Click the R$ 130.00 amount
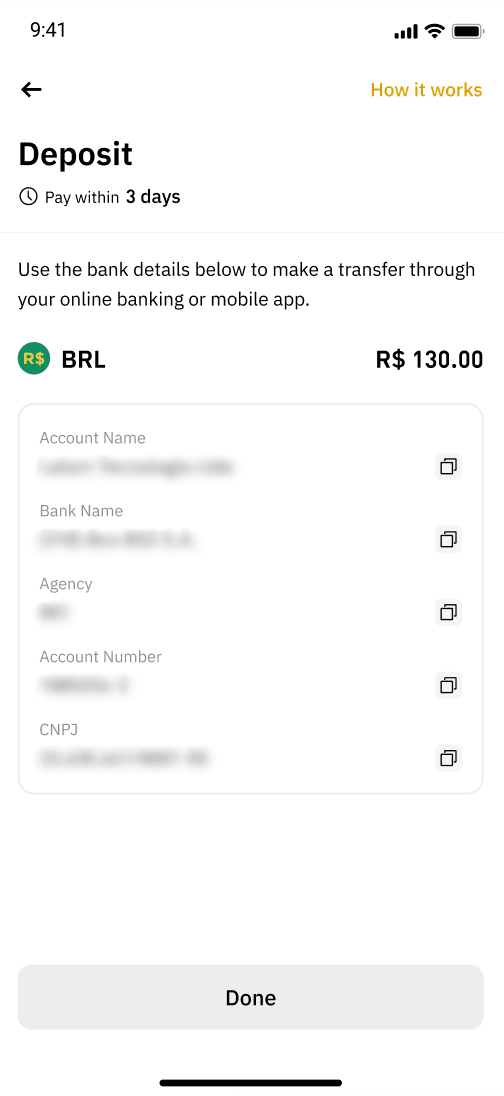The height and width of the screenshot is (1096, 504). tap(429, 359)
